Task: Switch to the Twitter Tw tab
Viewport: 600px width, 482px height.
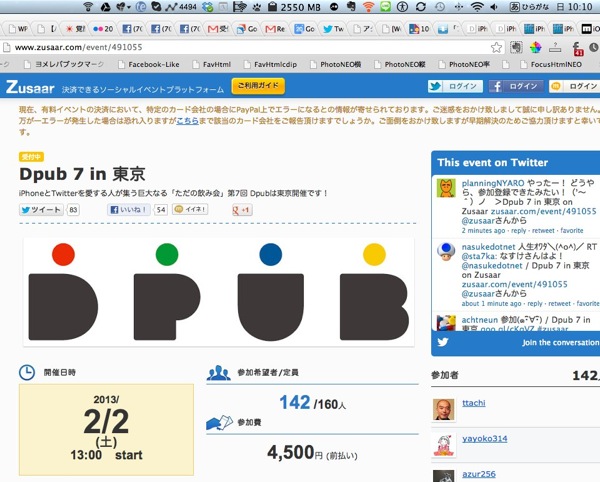Action: pos(333,29)
